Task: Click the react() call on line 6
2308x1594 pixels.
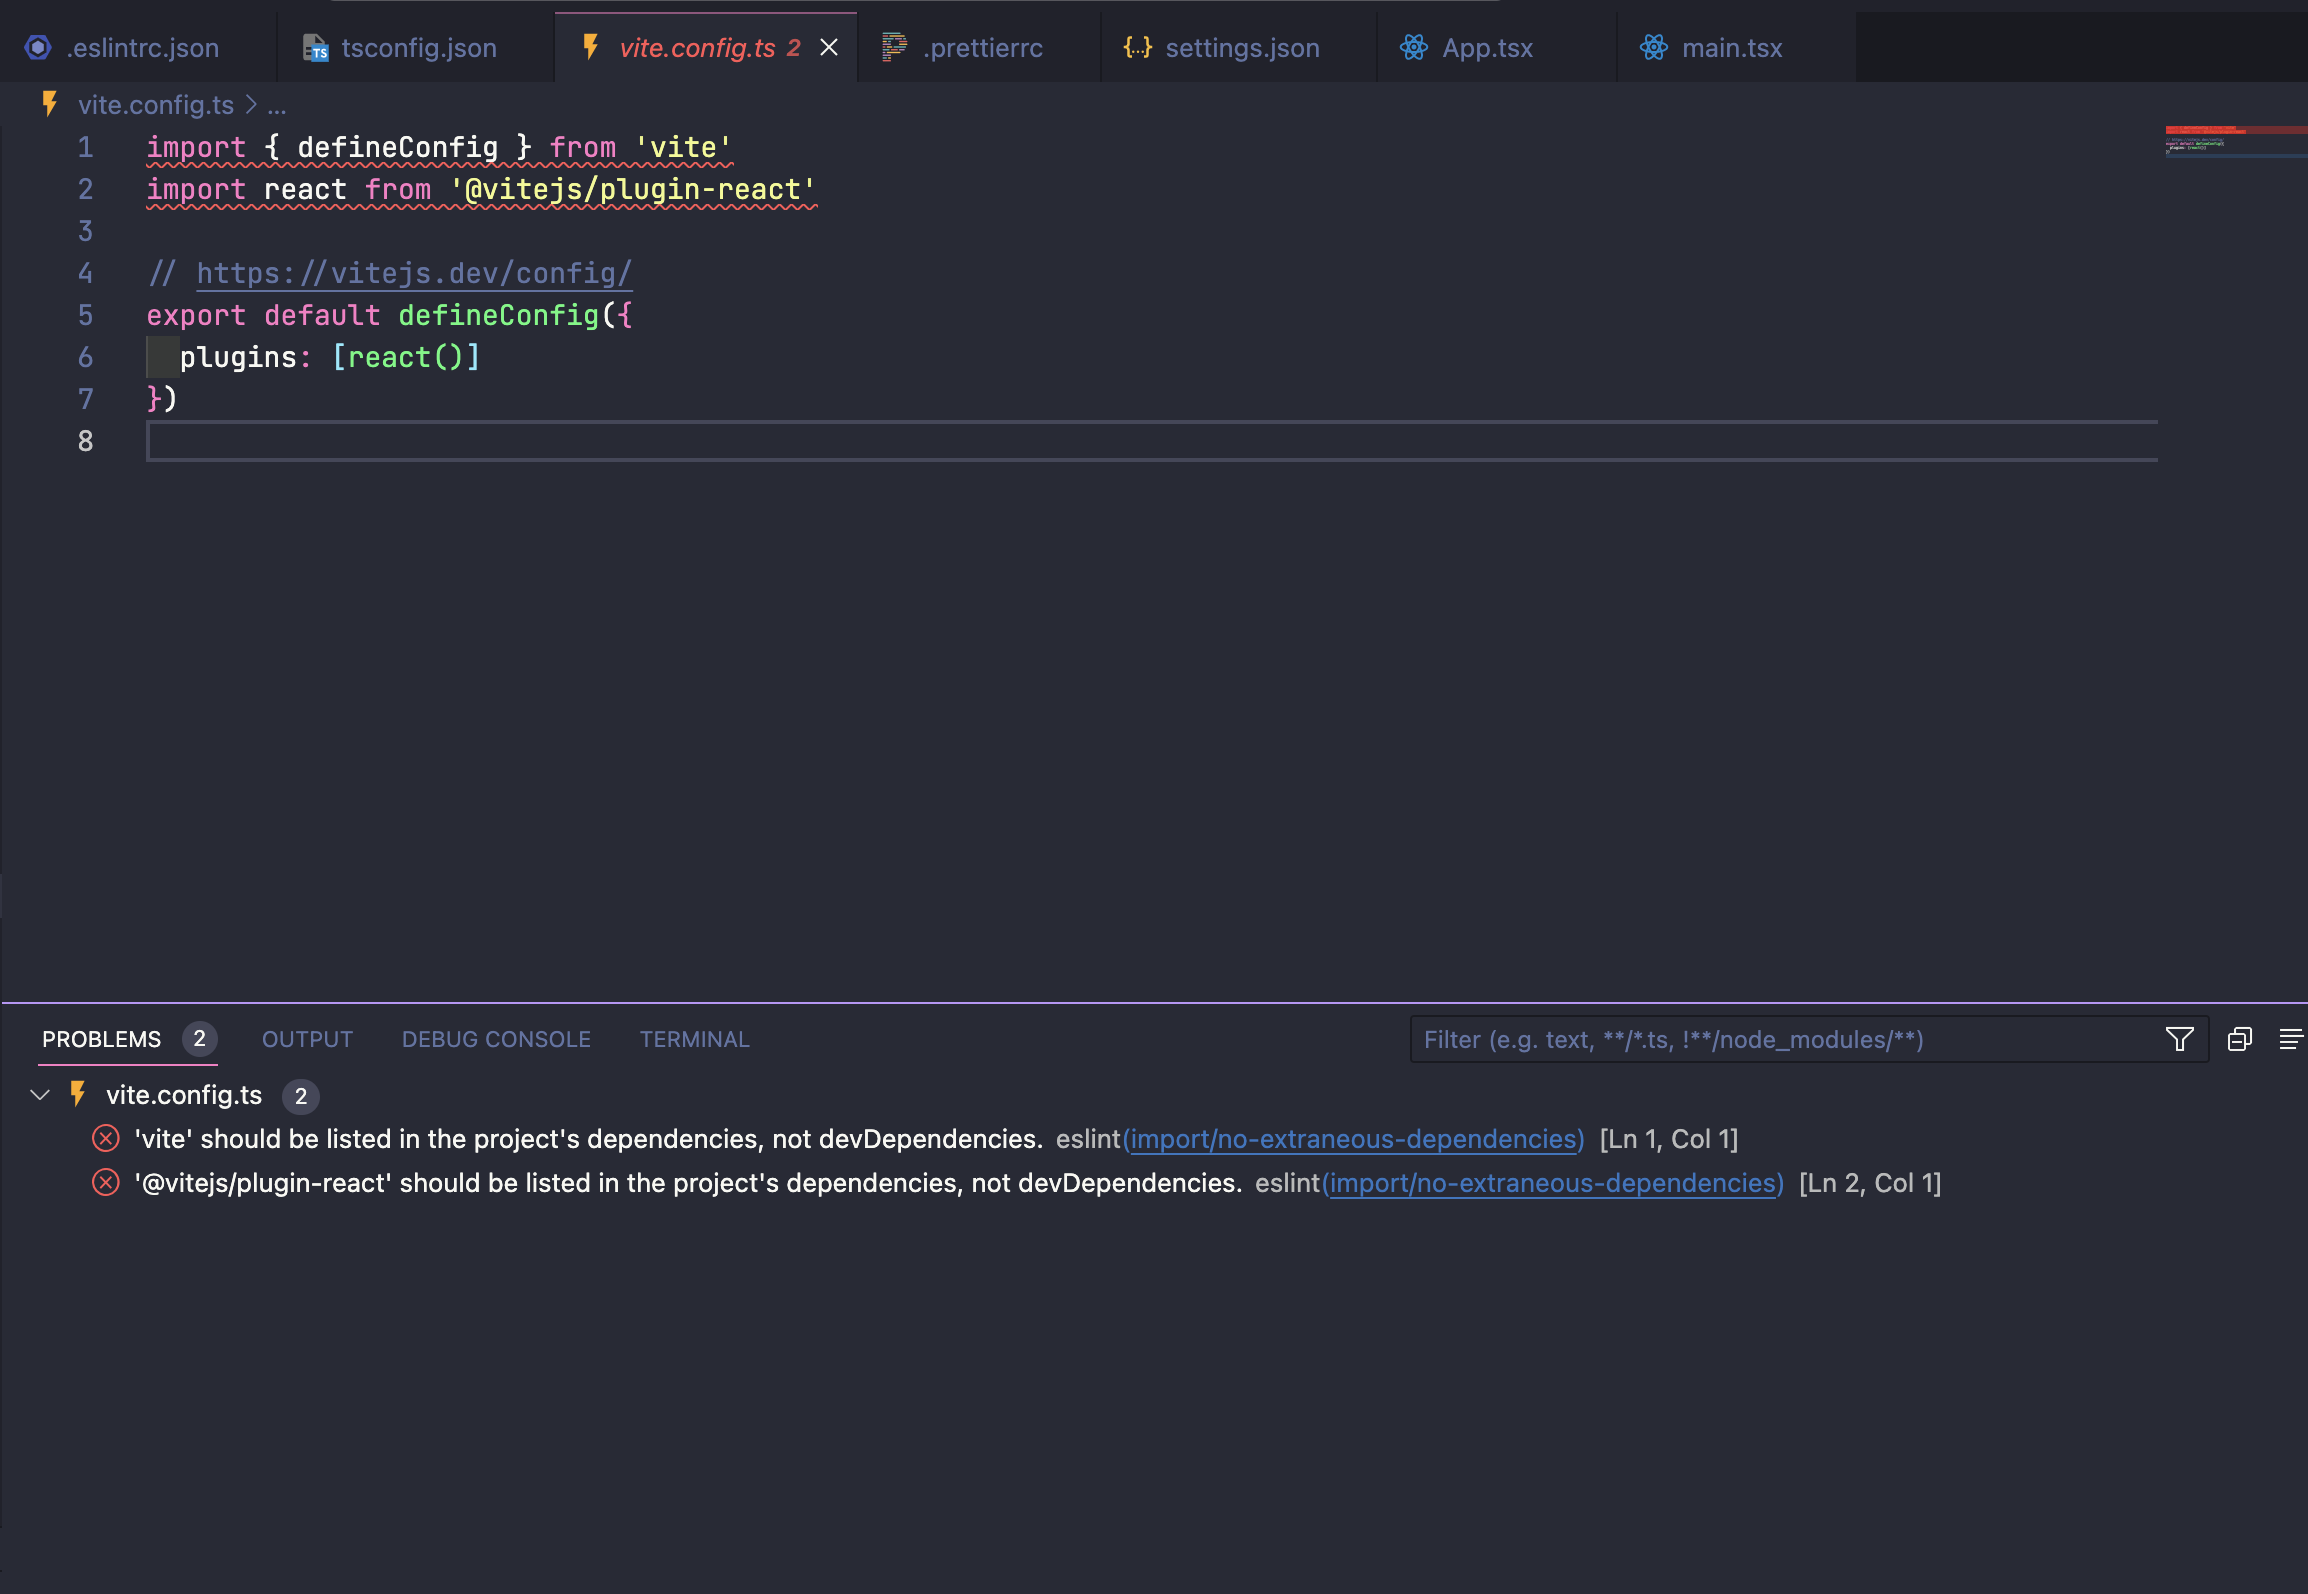Action: click(405, 357)
